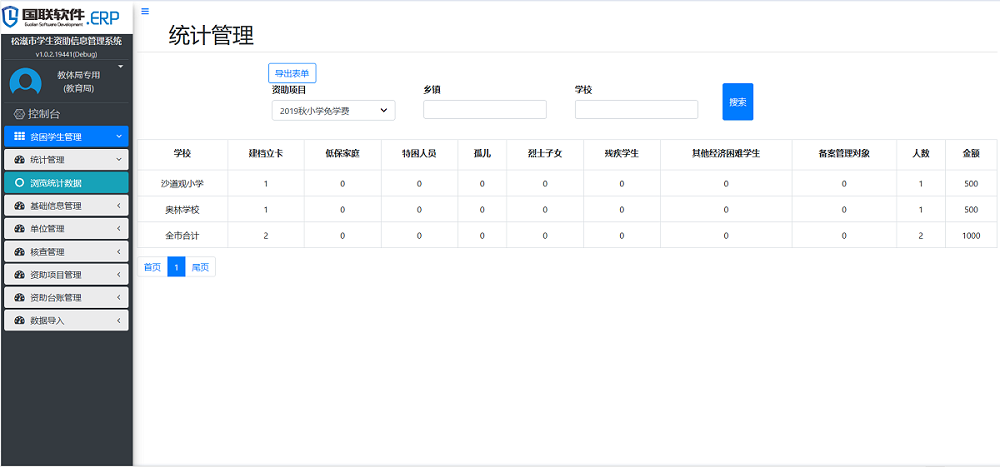Select the 奥林学校 row cell
The height and width of the screenshot is (467, 1000).
[182, 209]
